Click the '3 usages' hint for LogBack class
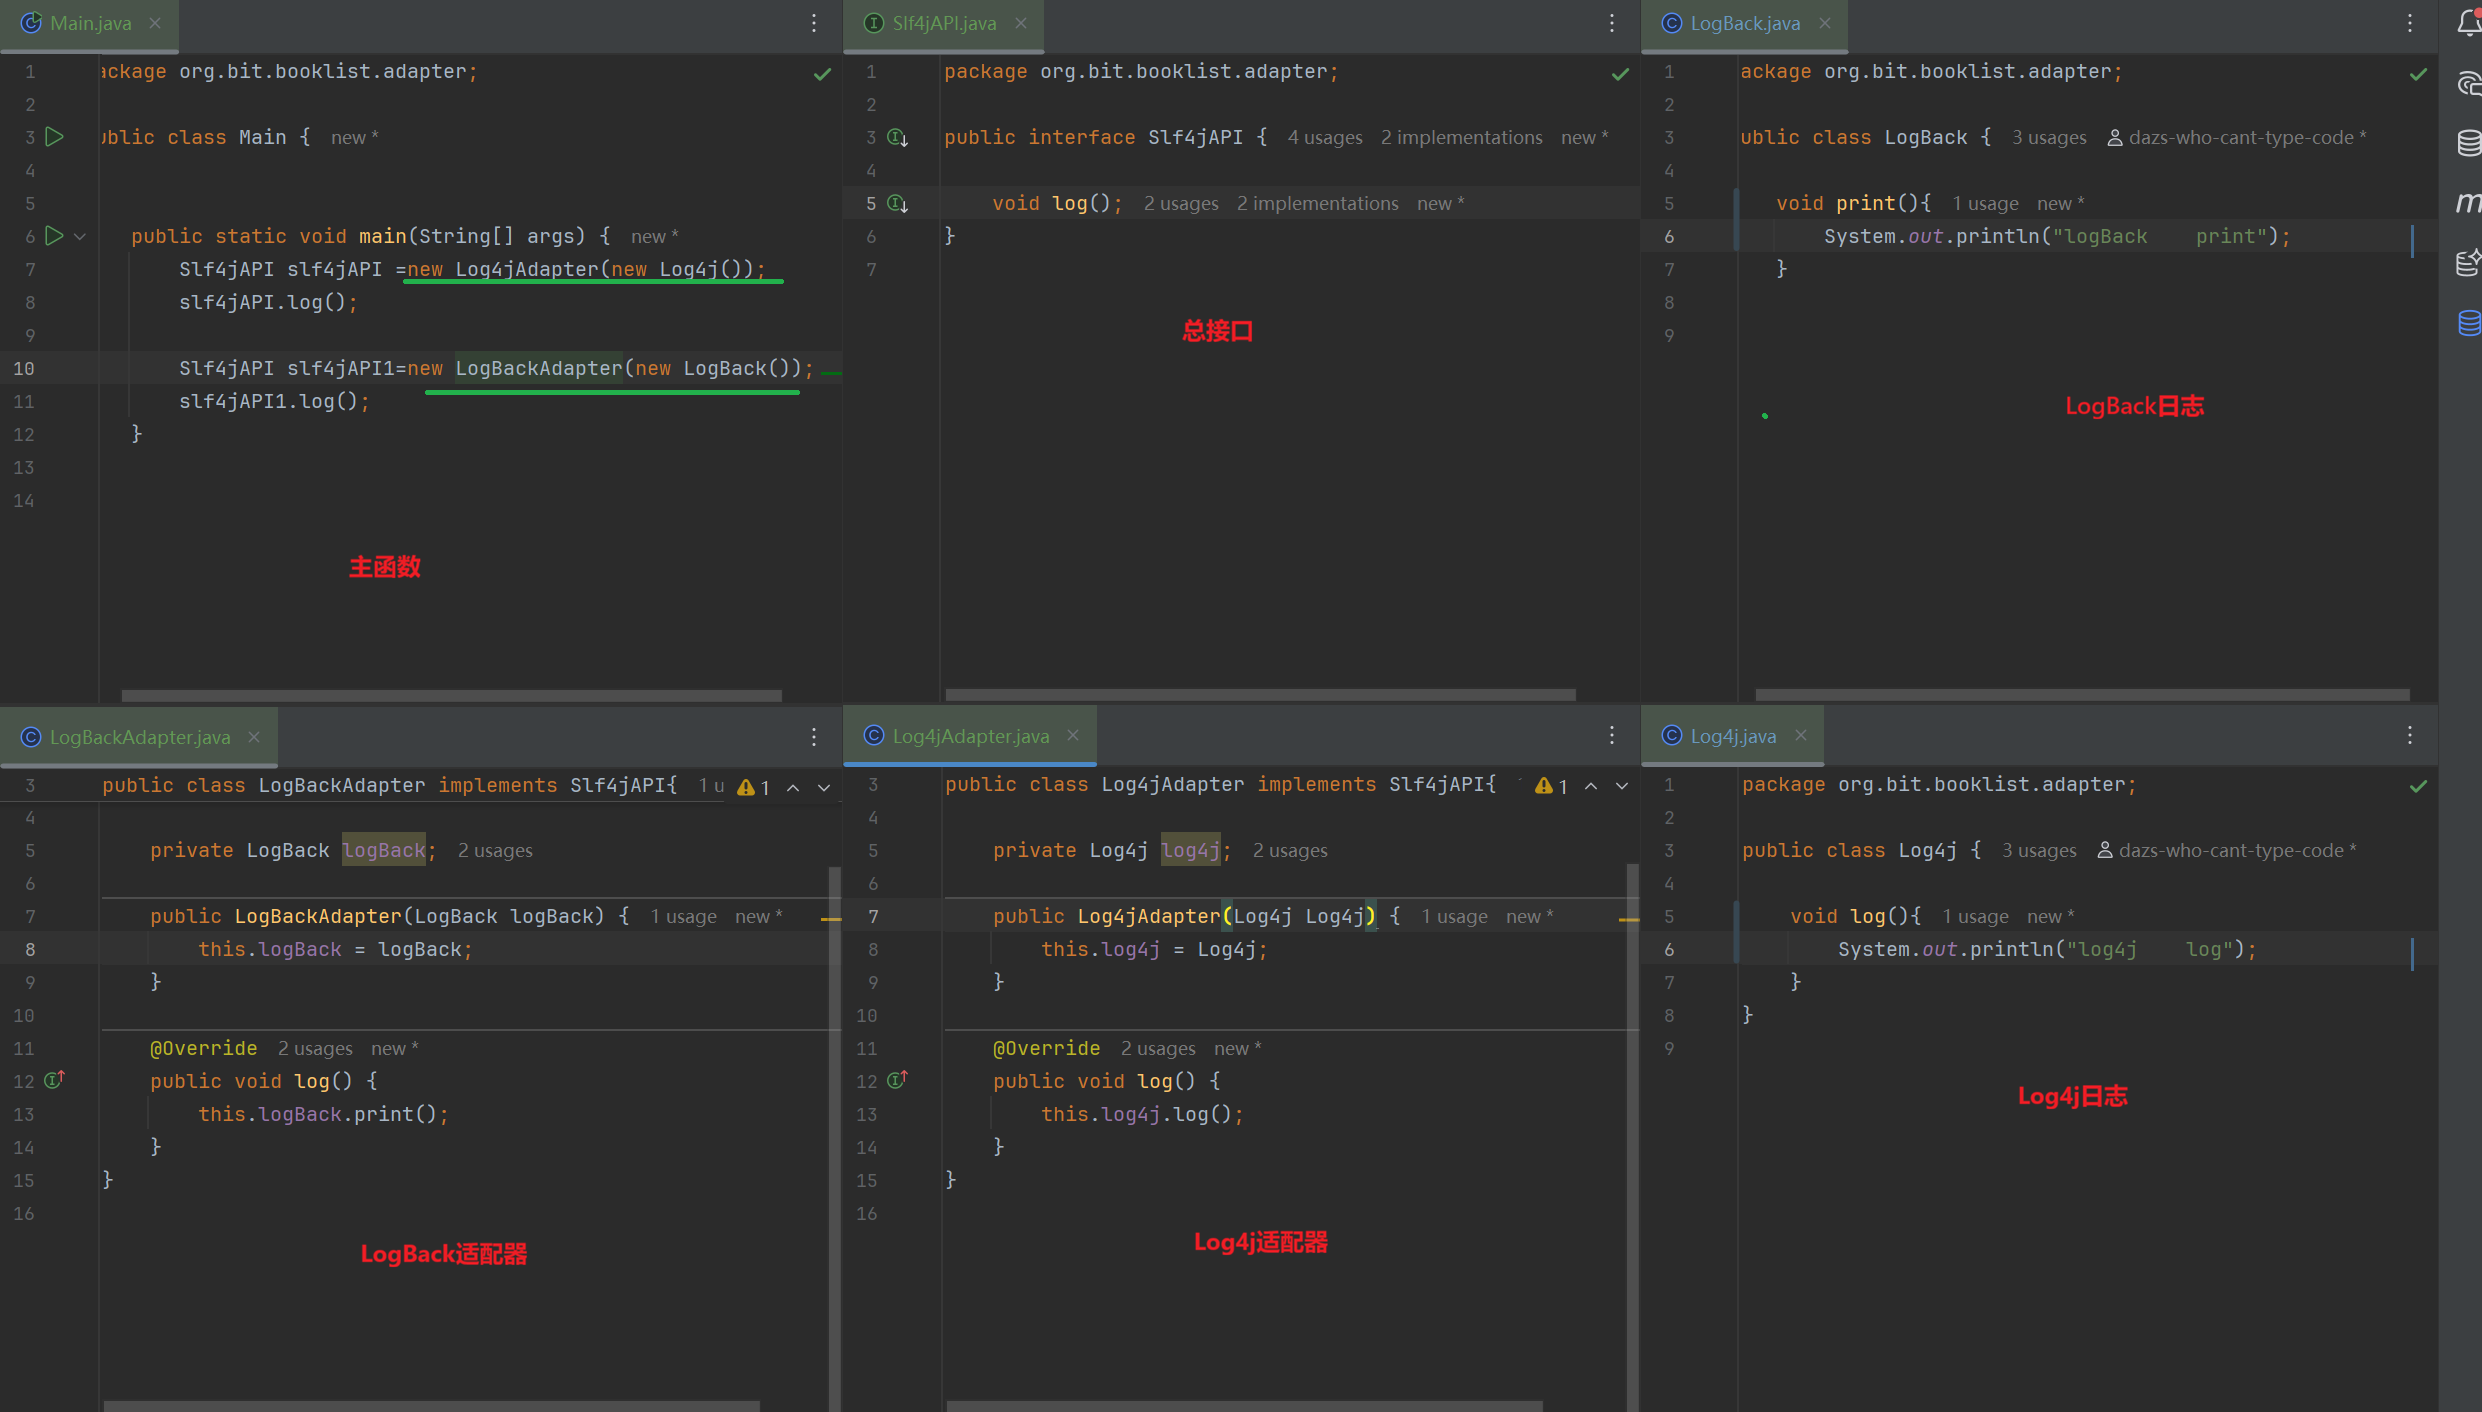This screenshot has width=2482, height=1412. coord(2049,138)
